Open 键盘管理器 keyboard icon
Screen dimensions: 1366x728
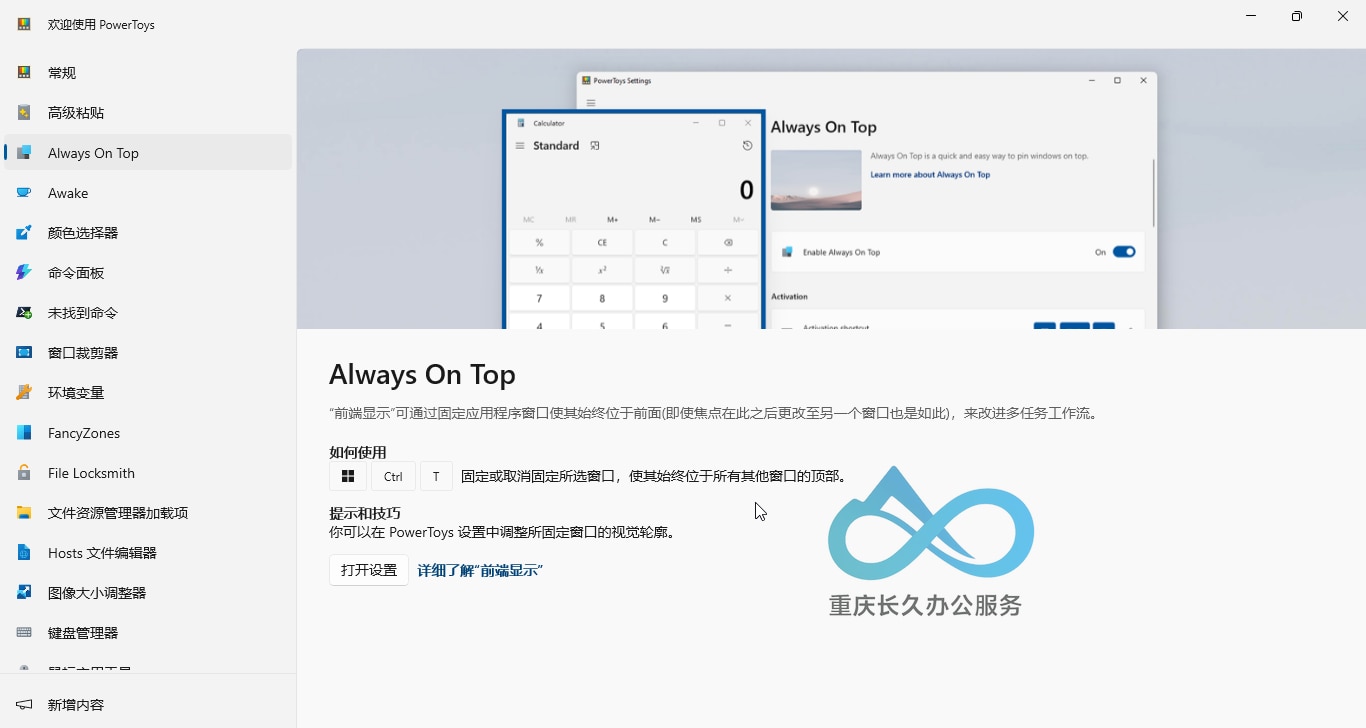tap(24, 632)
